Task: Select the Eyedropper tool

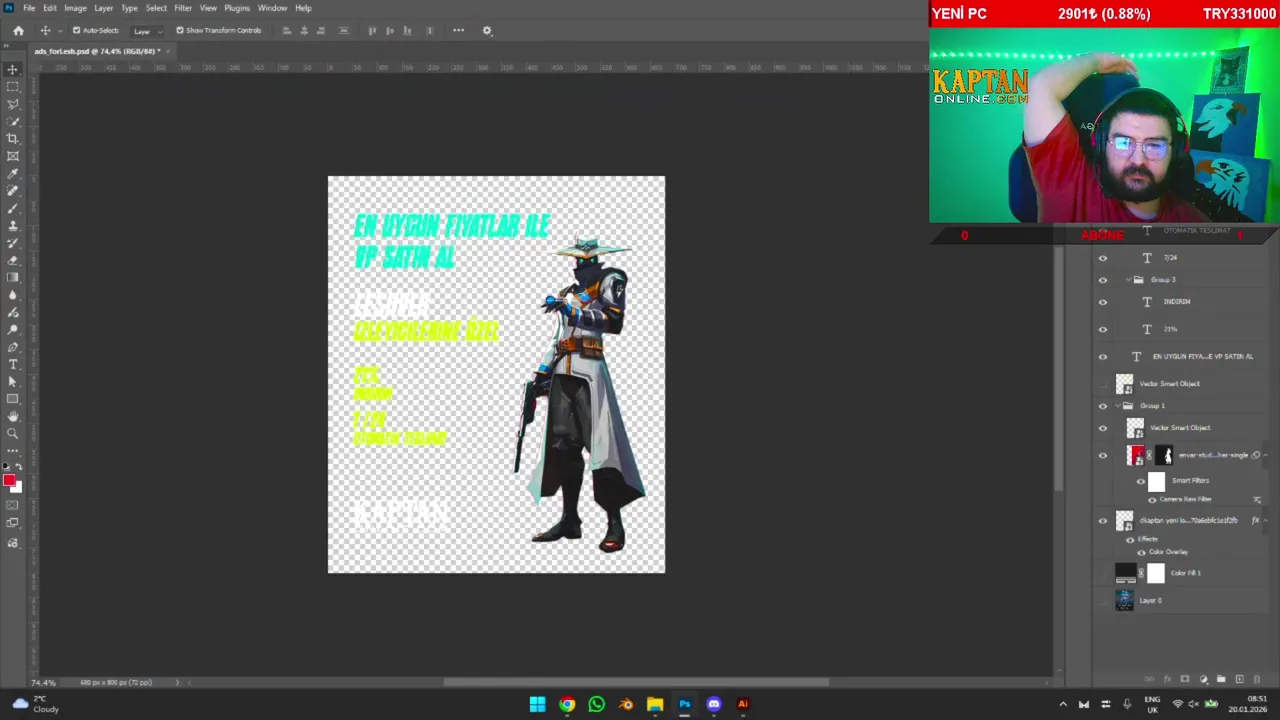Action: [x=13, y=173]
